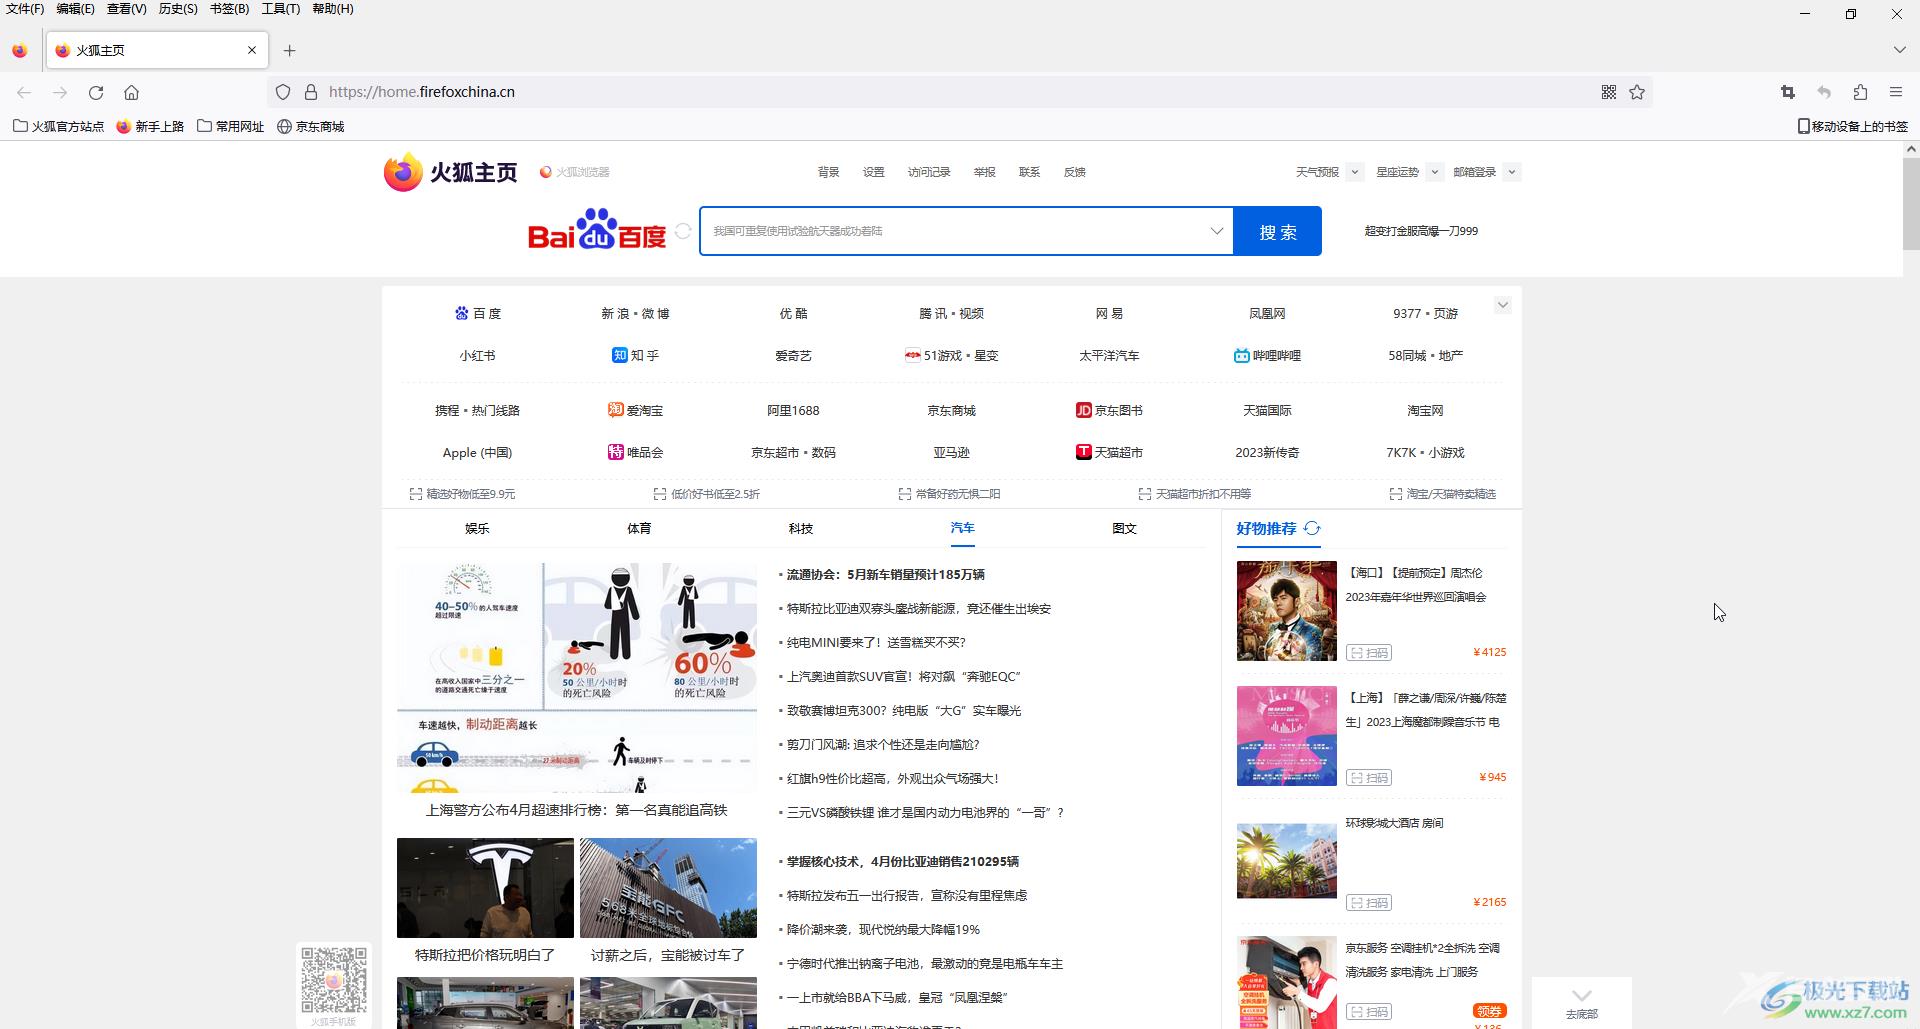Click the forward navigation arrow
This screenshot has height=1029, width=1920.
point(60,92)
